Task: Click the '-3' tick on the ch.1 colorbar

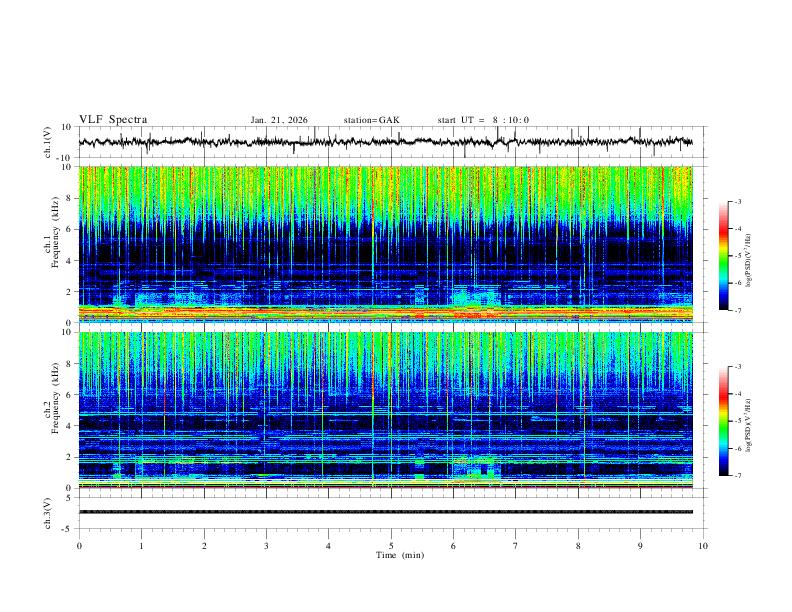Action: [737, 201]
